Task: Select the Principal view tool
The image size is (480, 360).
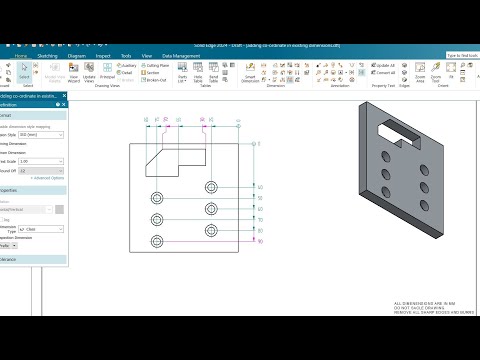Action: 107,71
